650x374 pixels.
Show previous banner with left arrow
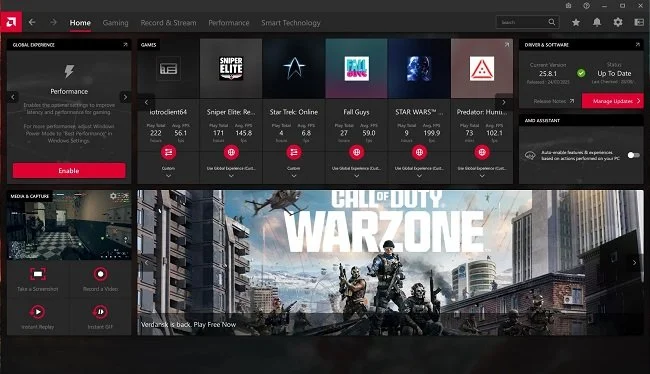pos(146,262)
